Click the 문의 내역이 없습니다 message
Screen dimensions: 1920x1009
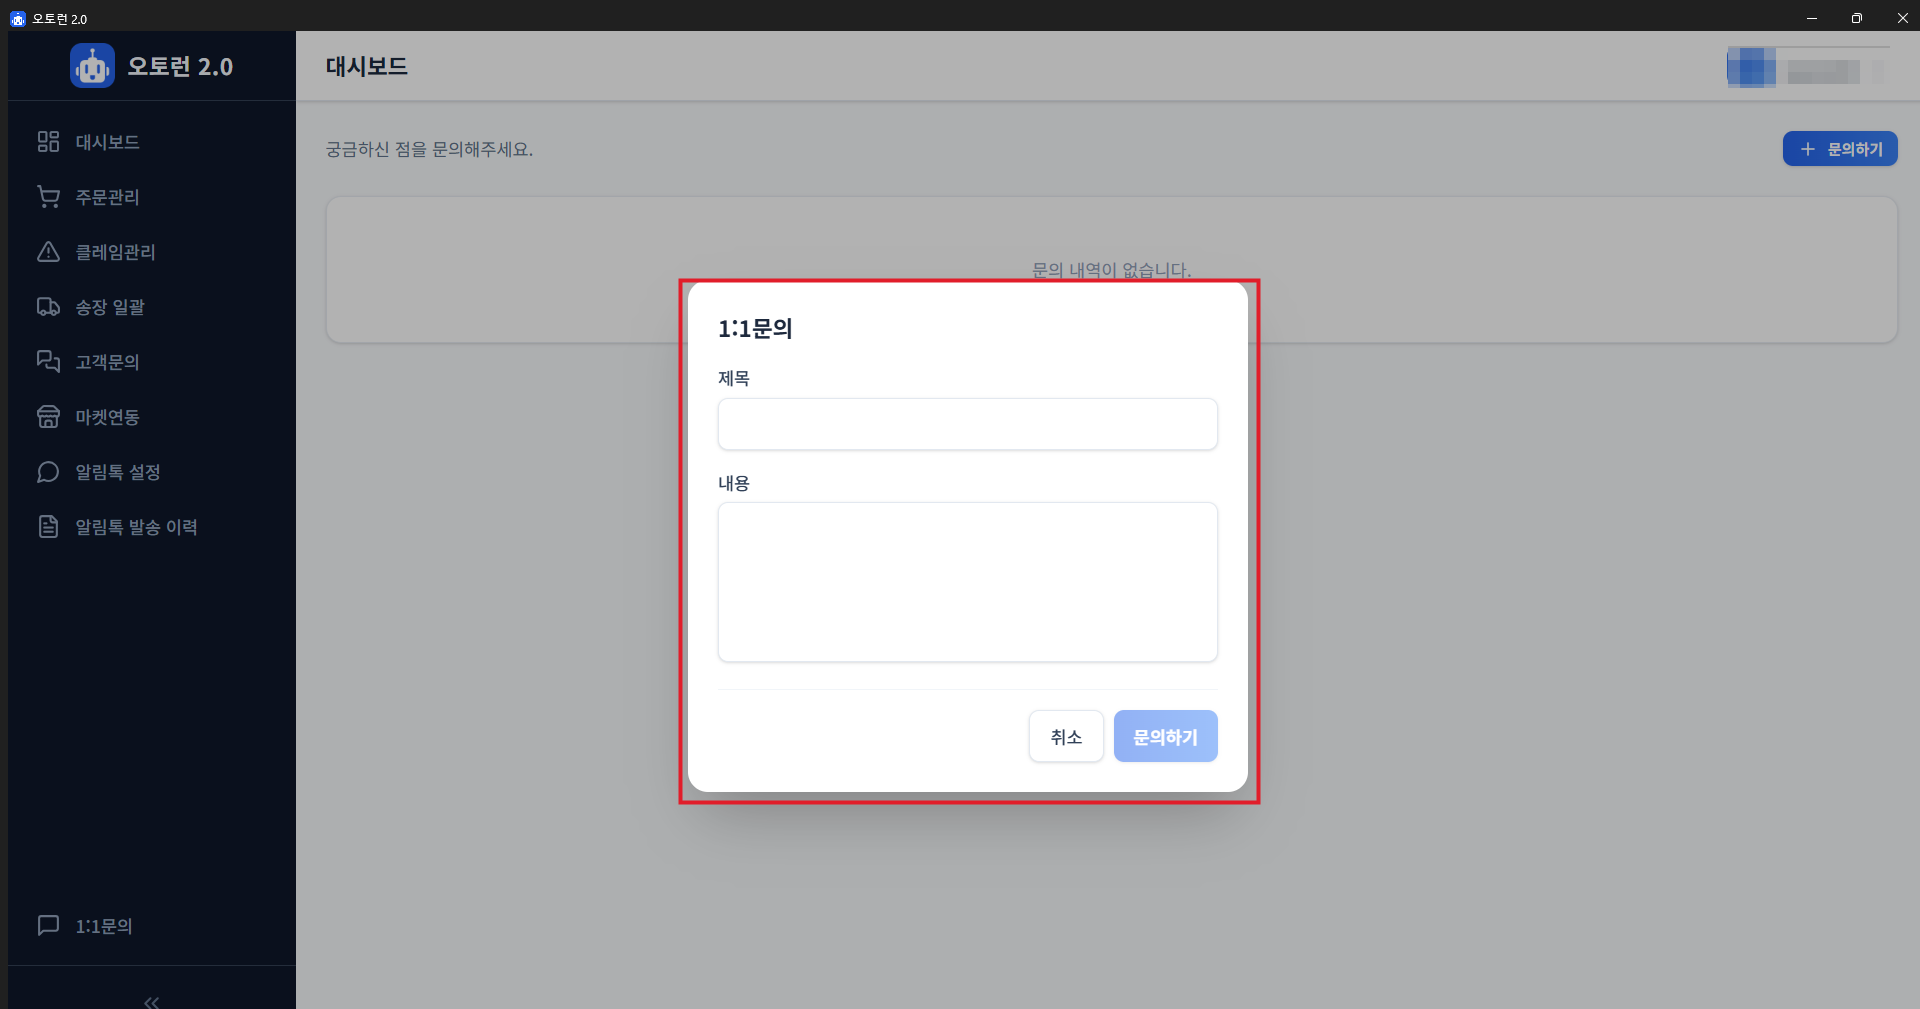(x=1111, y=270)
